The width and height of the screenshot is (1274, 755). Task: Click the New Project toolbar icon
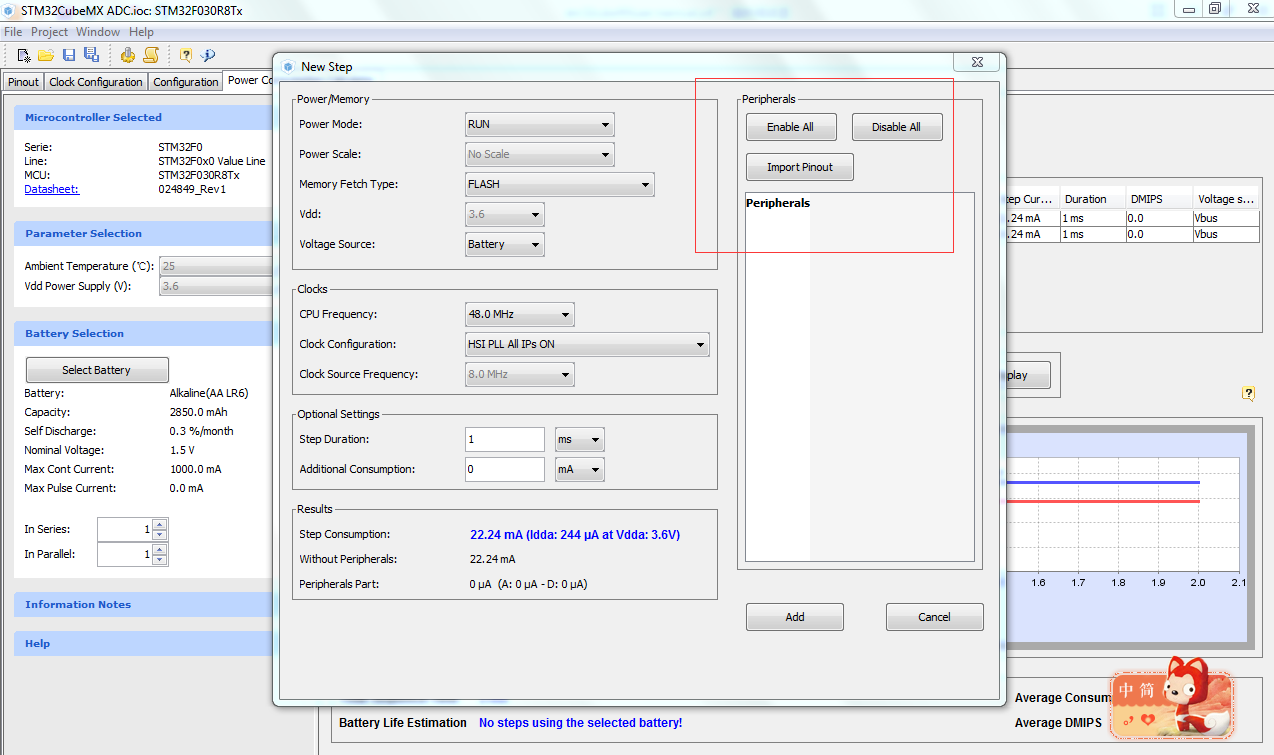coord(24,55)
